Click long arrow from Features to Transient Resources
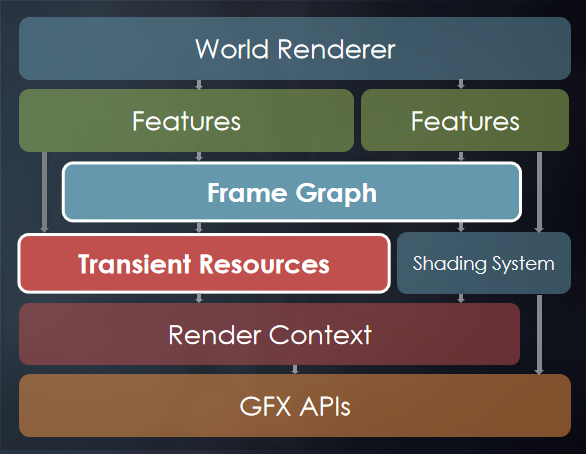 (44, 192)
